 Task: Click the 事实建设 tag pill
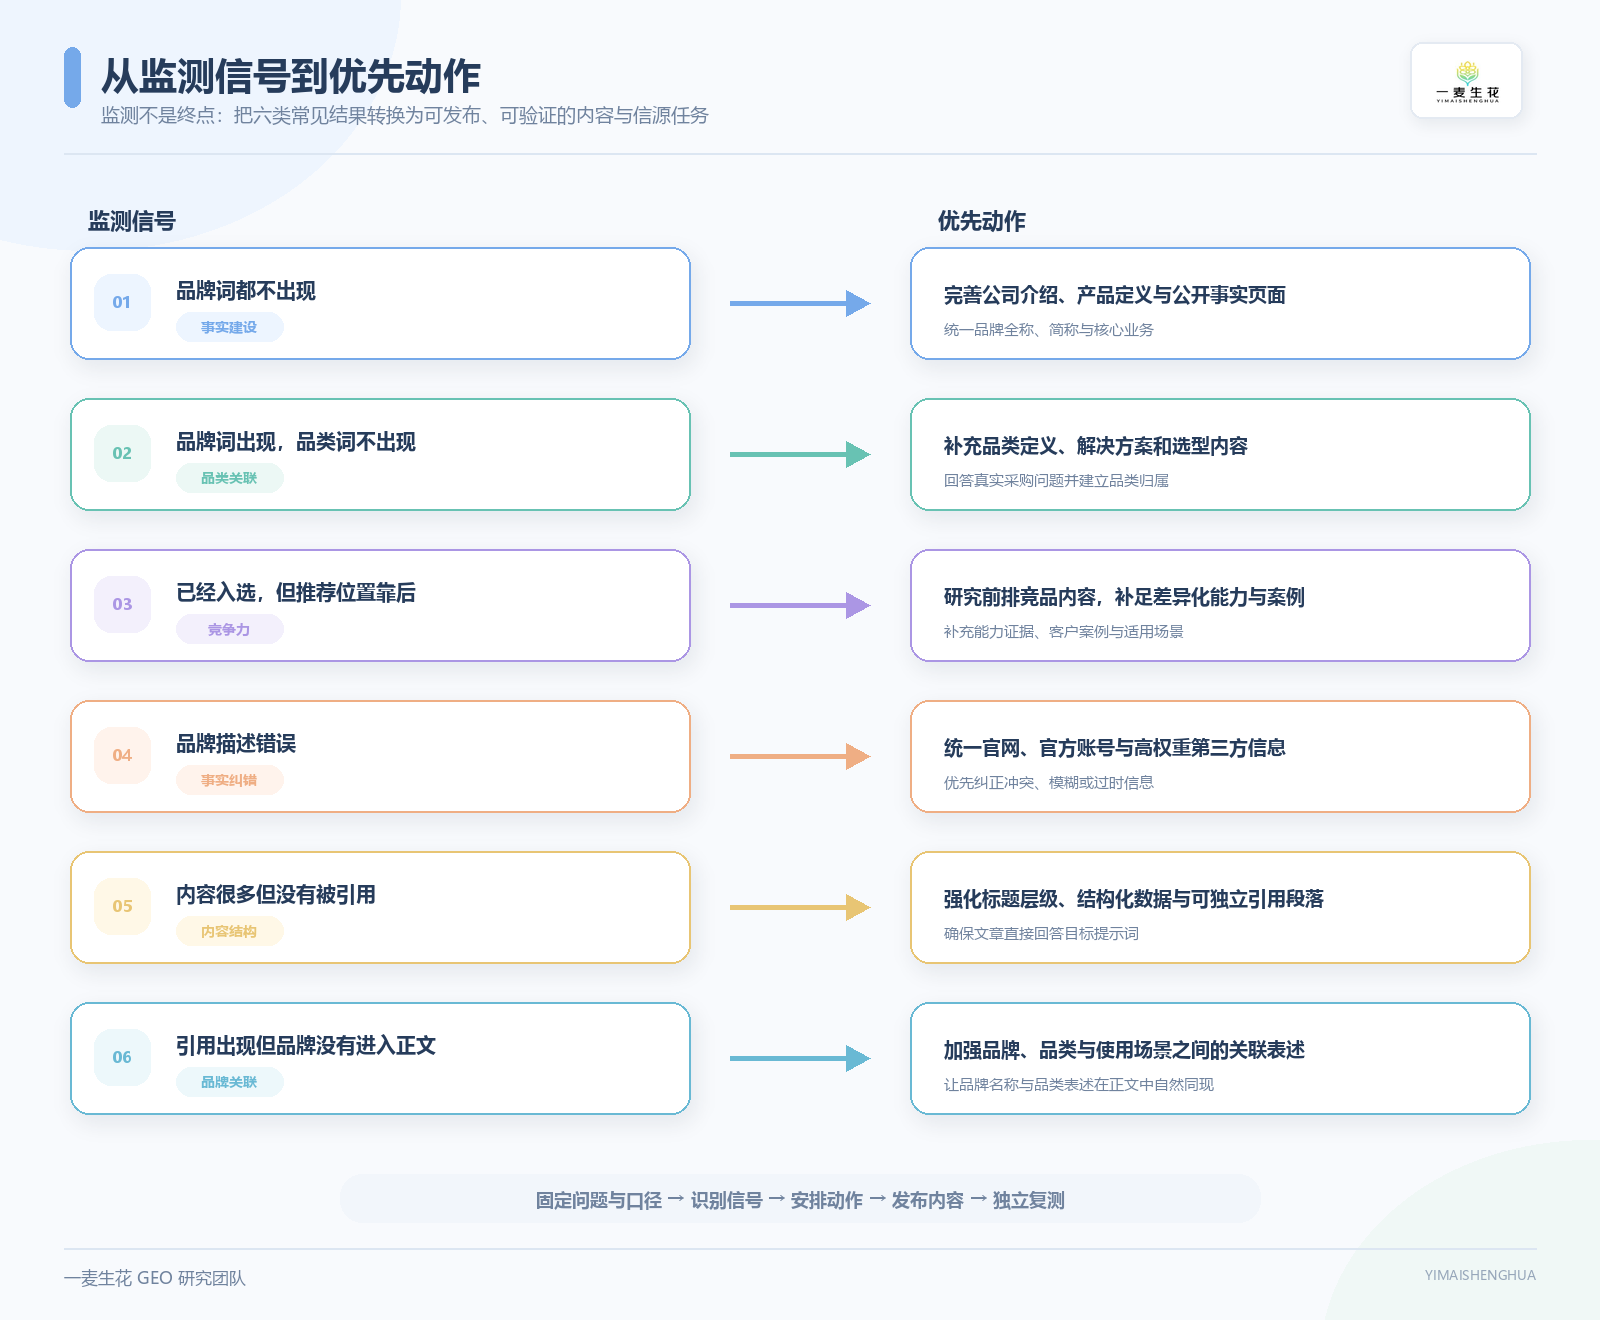[229, 327]
